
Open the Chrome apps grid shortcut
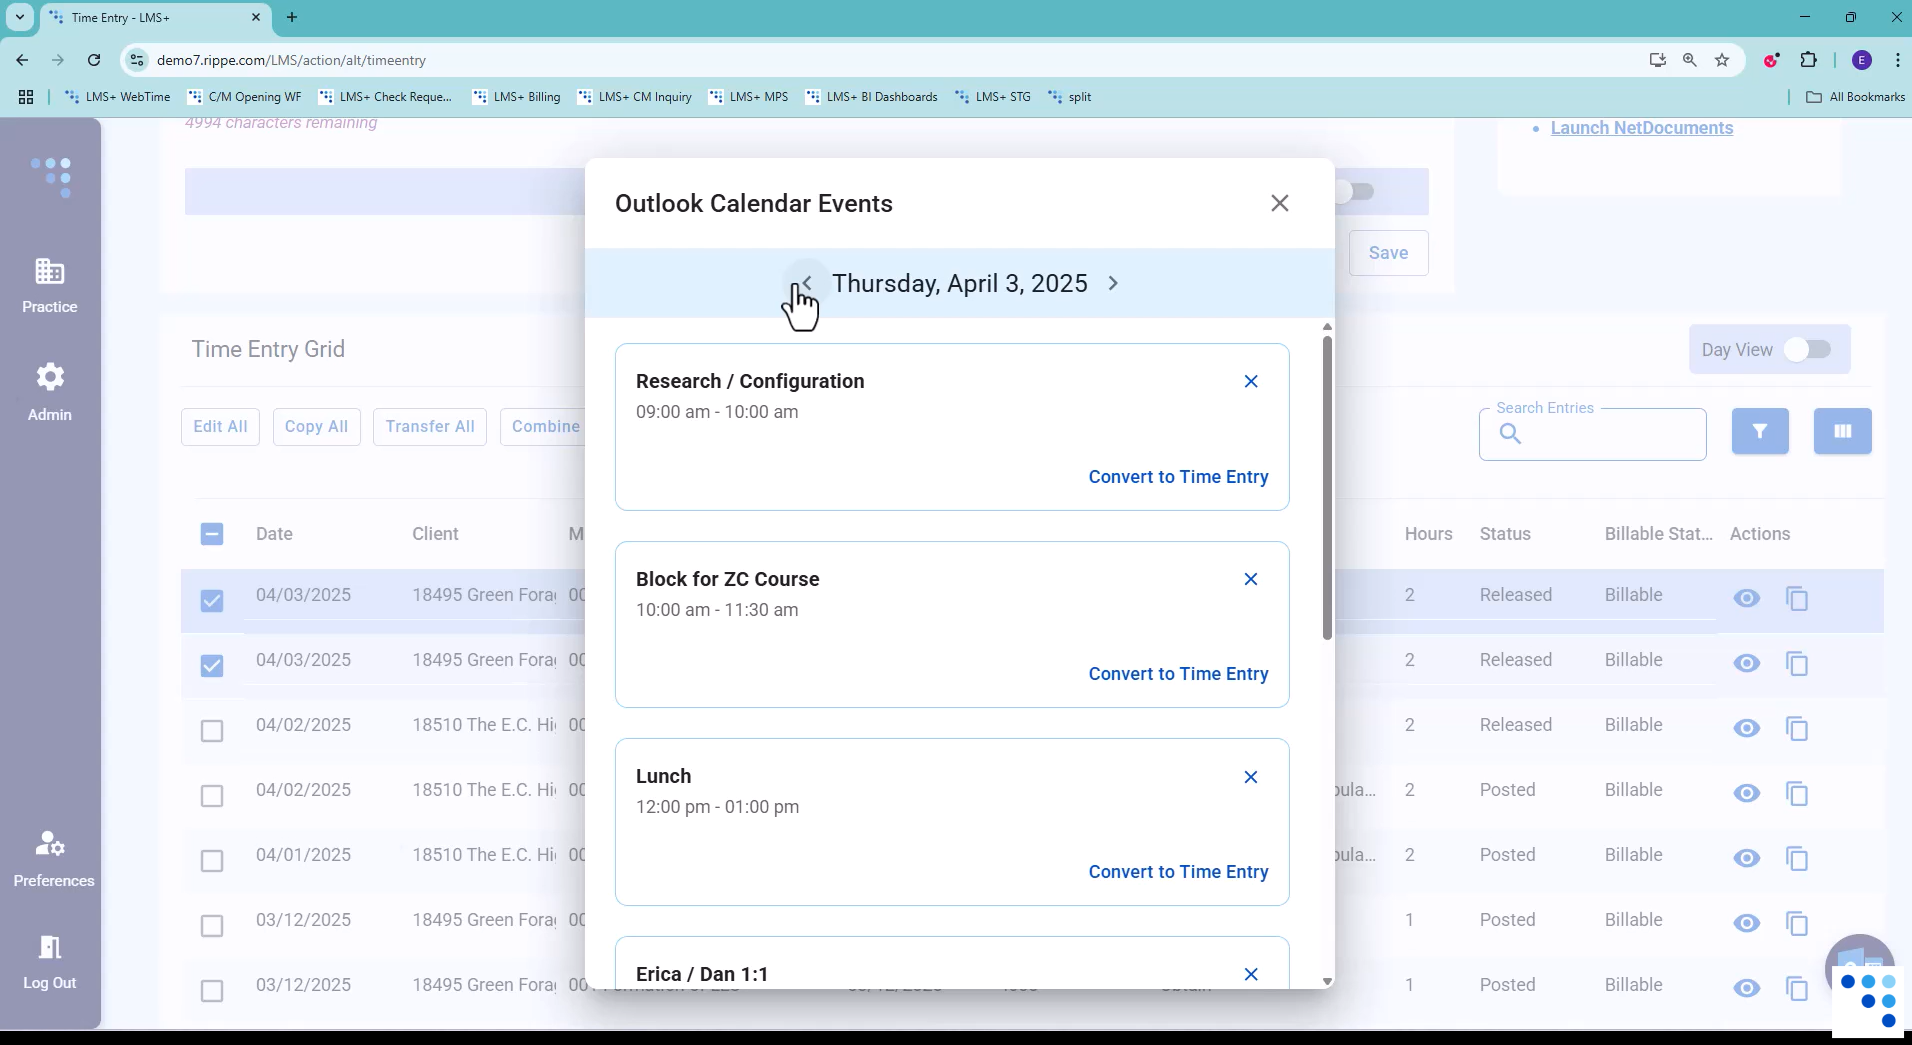coord(26,97)
